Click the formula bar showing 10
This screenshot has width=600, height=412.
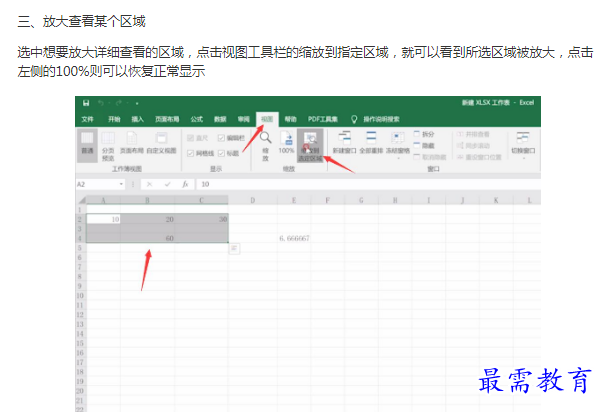coord(368,184)
